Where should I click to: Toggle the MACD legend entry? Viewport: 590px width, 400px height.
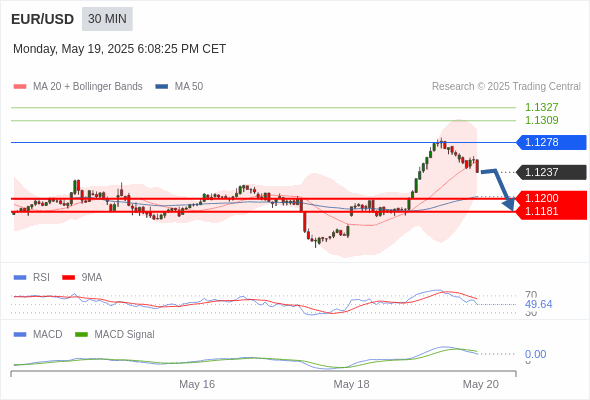click(38, 334)
